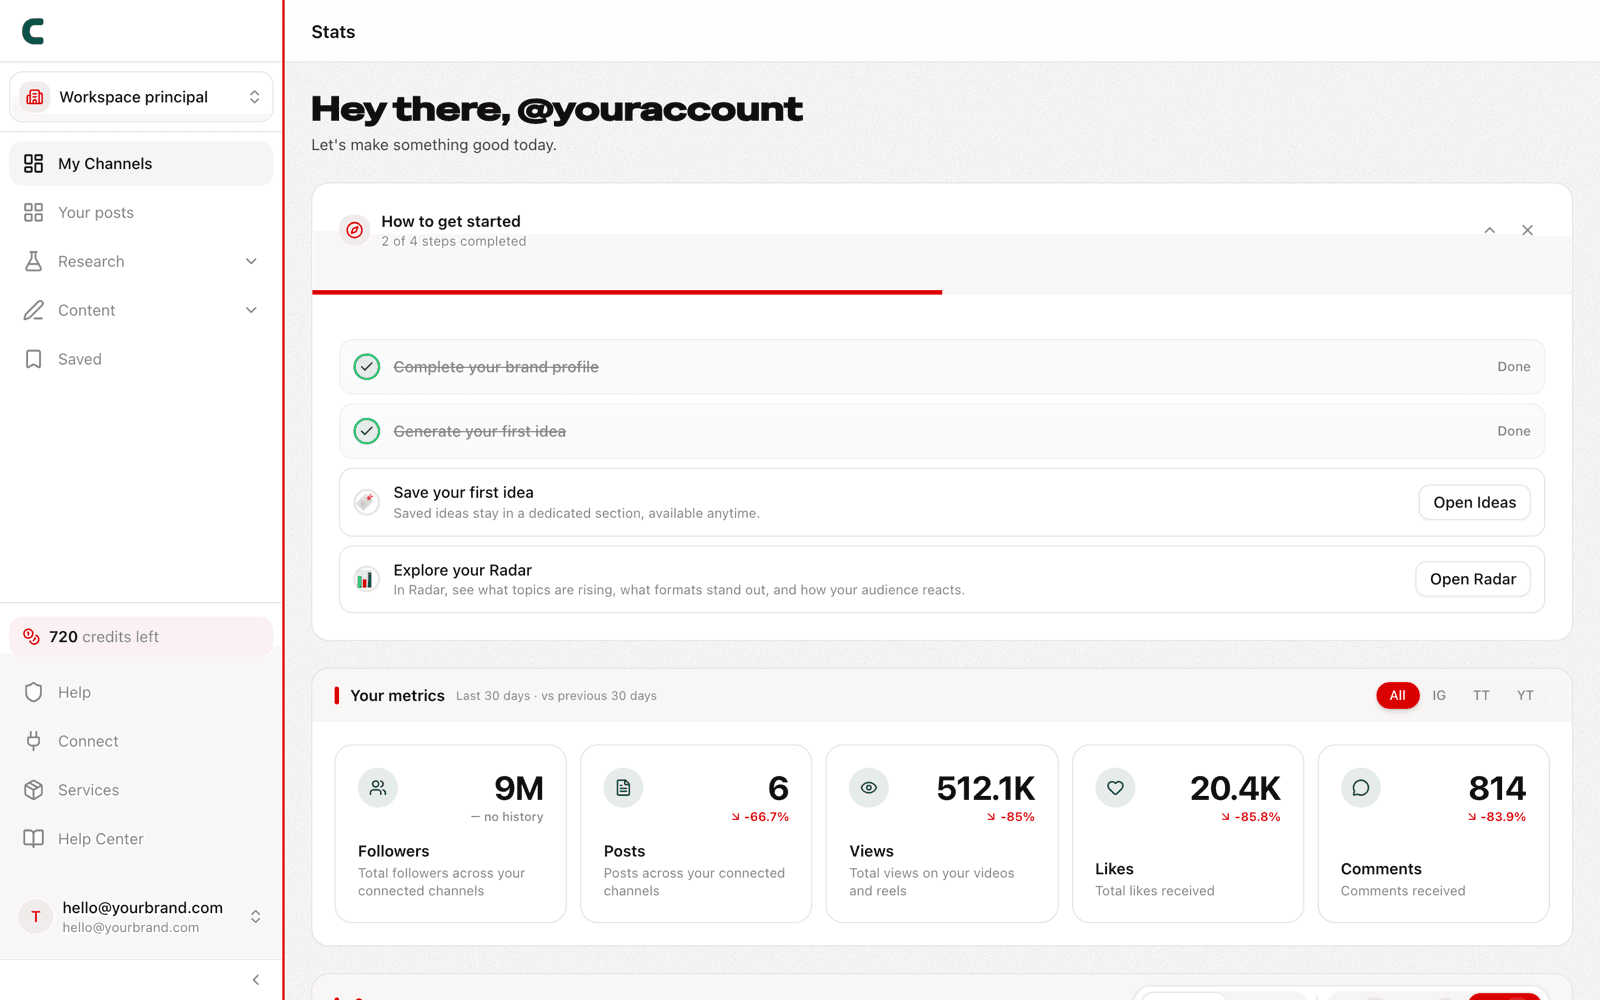
Task: Click the Open Radar button
Action: 1473,579
